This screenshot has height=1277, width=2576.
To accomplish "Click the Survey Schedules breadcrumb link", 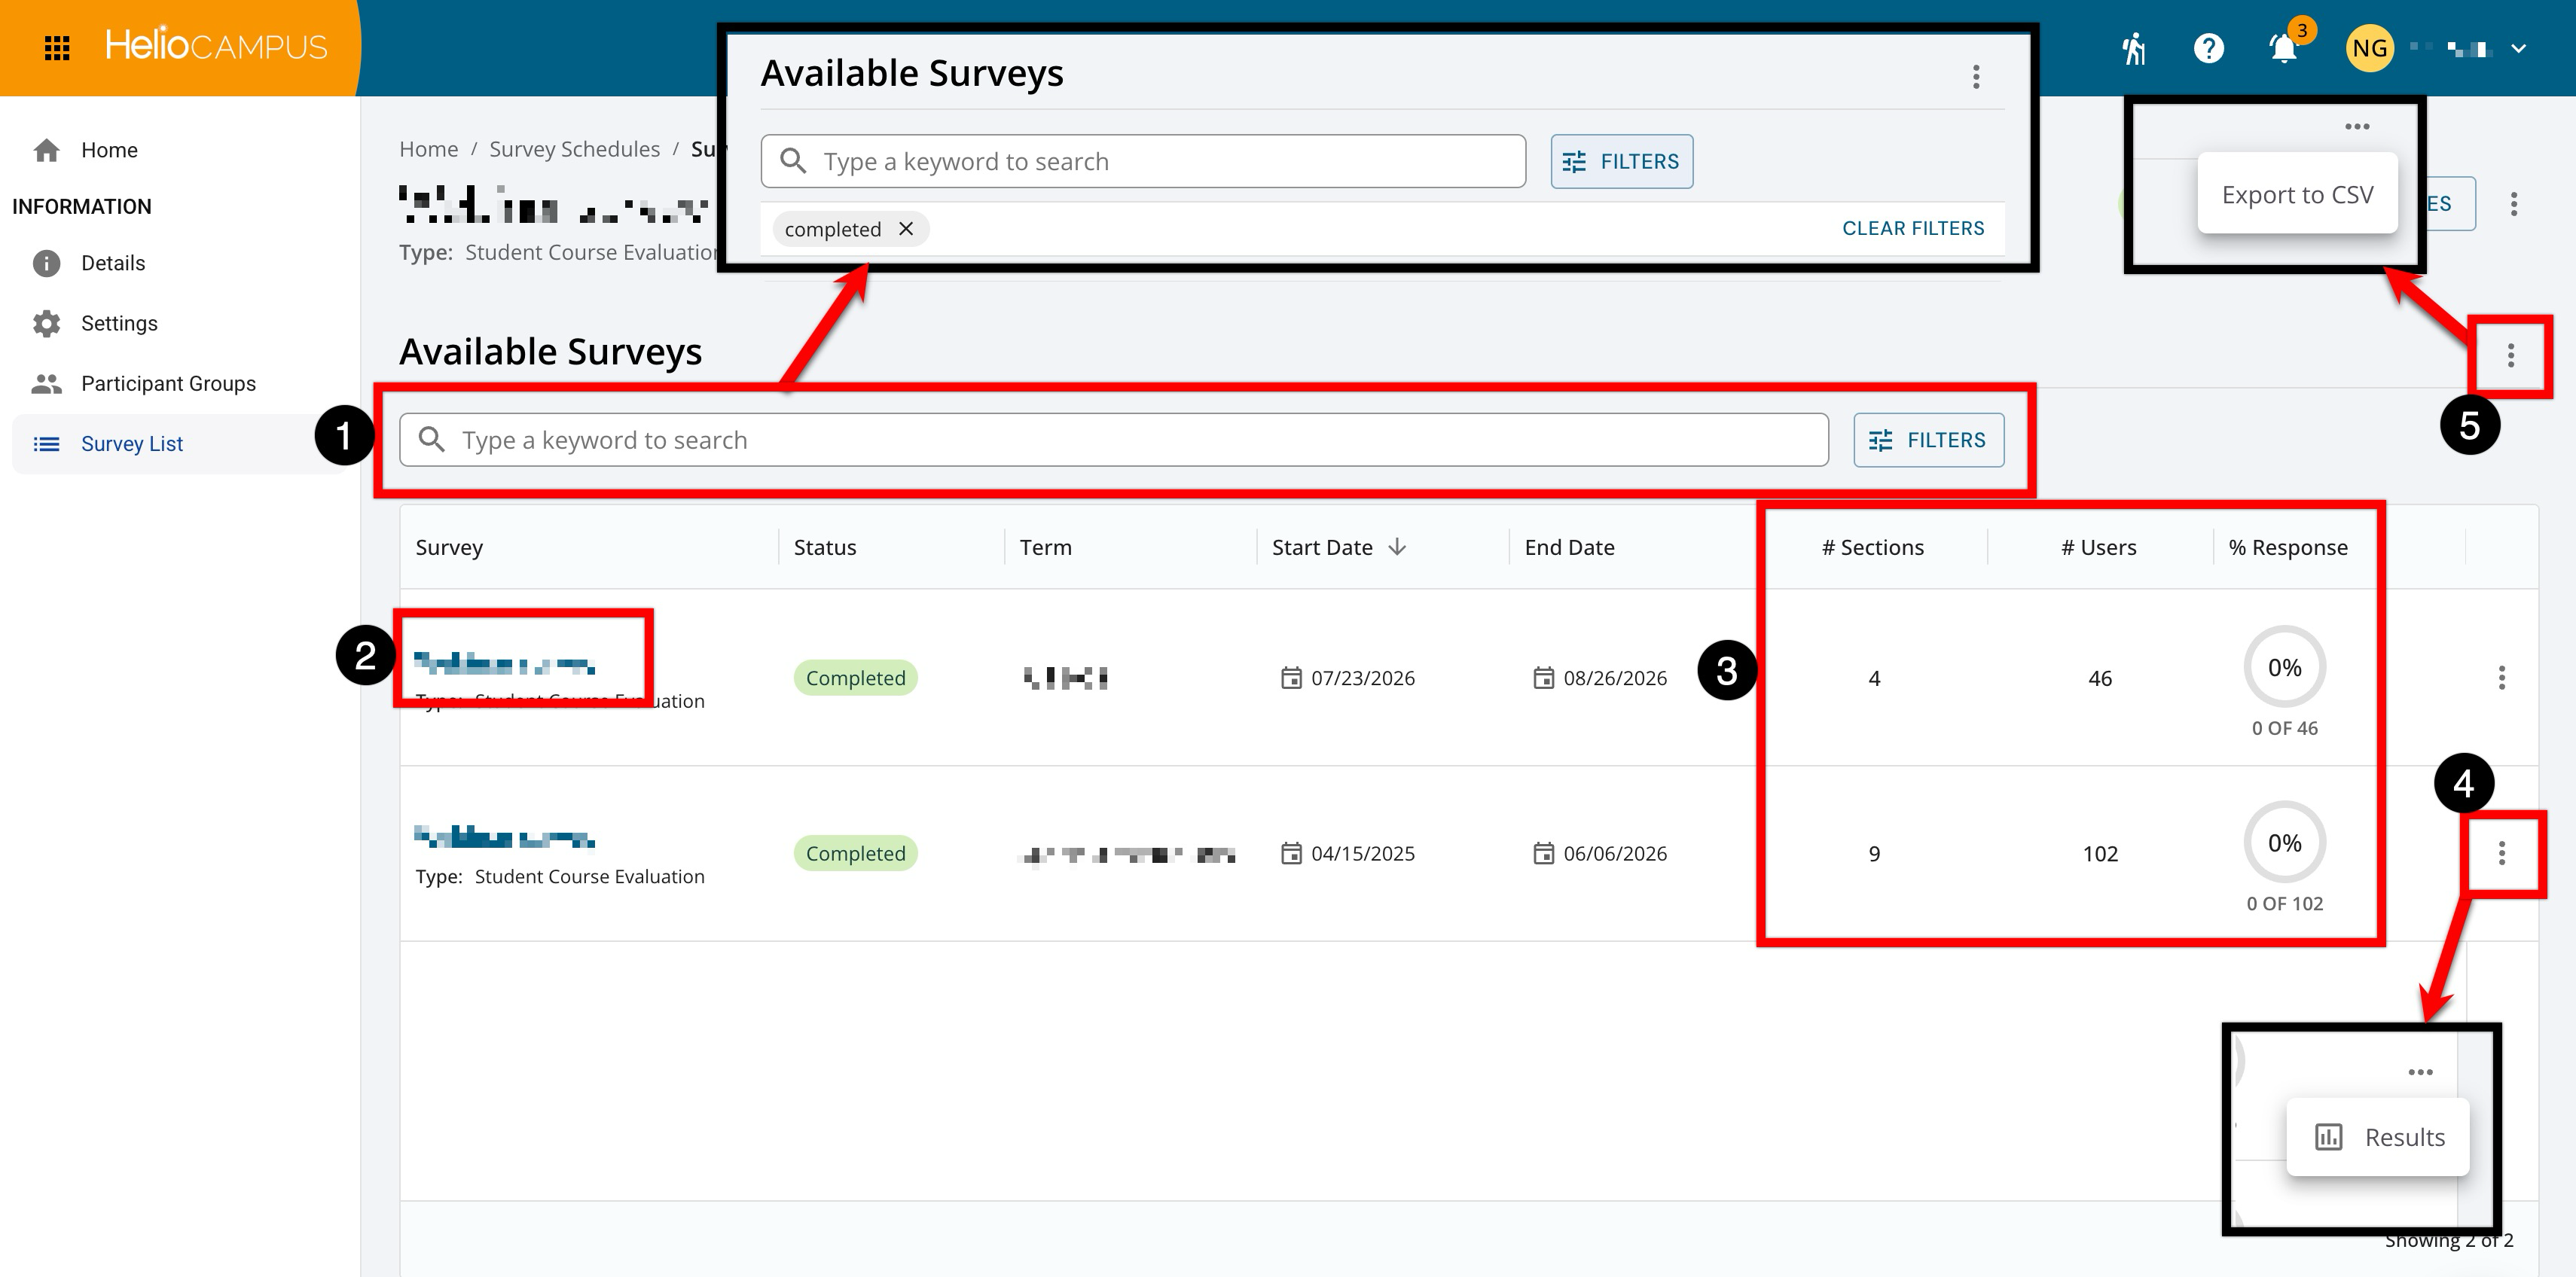I will (x=574, y=149).
